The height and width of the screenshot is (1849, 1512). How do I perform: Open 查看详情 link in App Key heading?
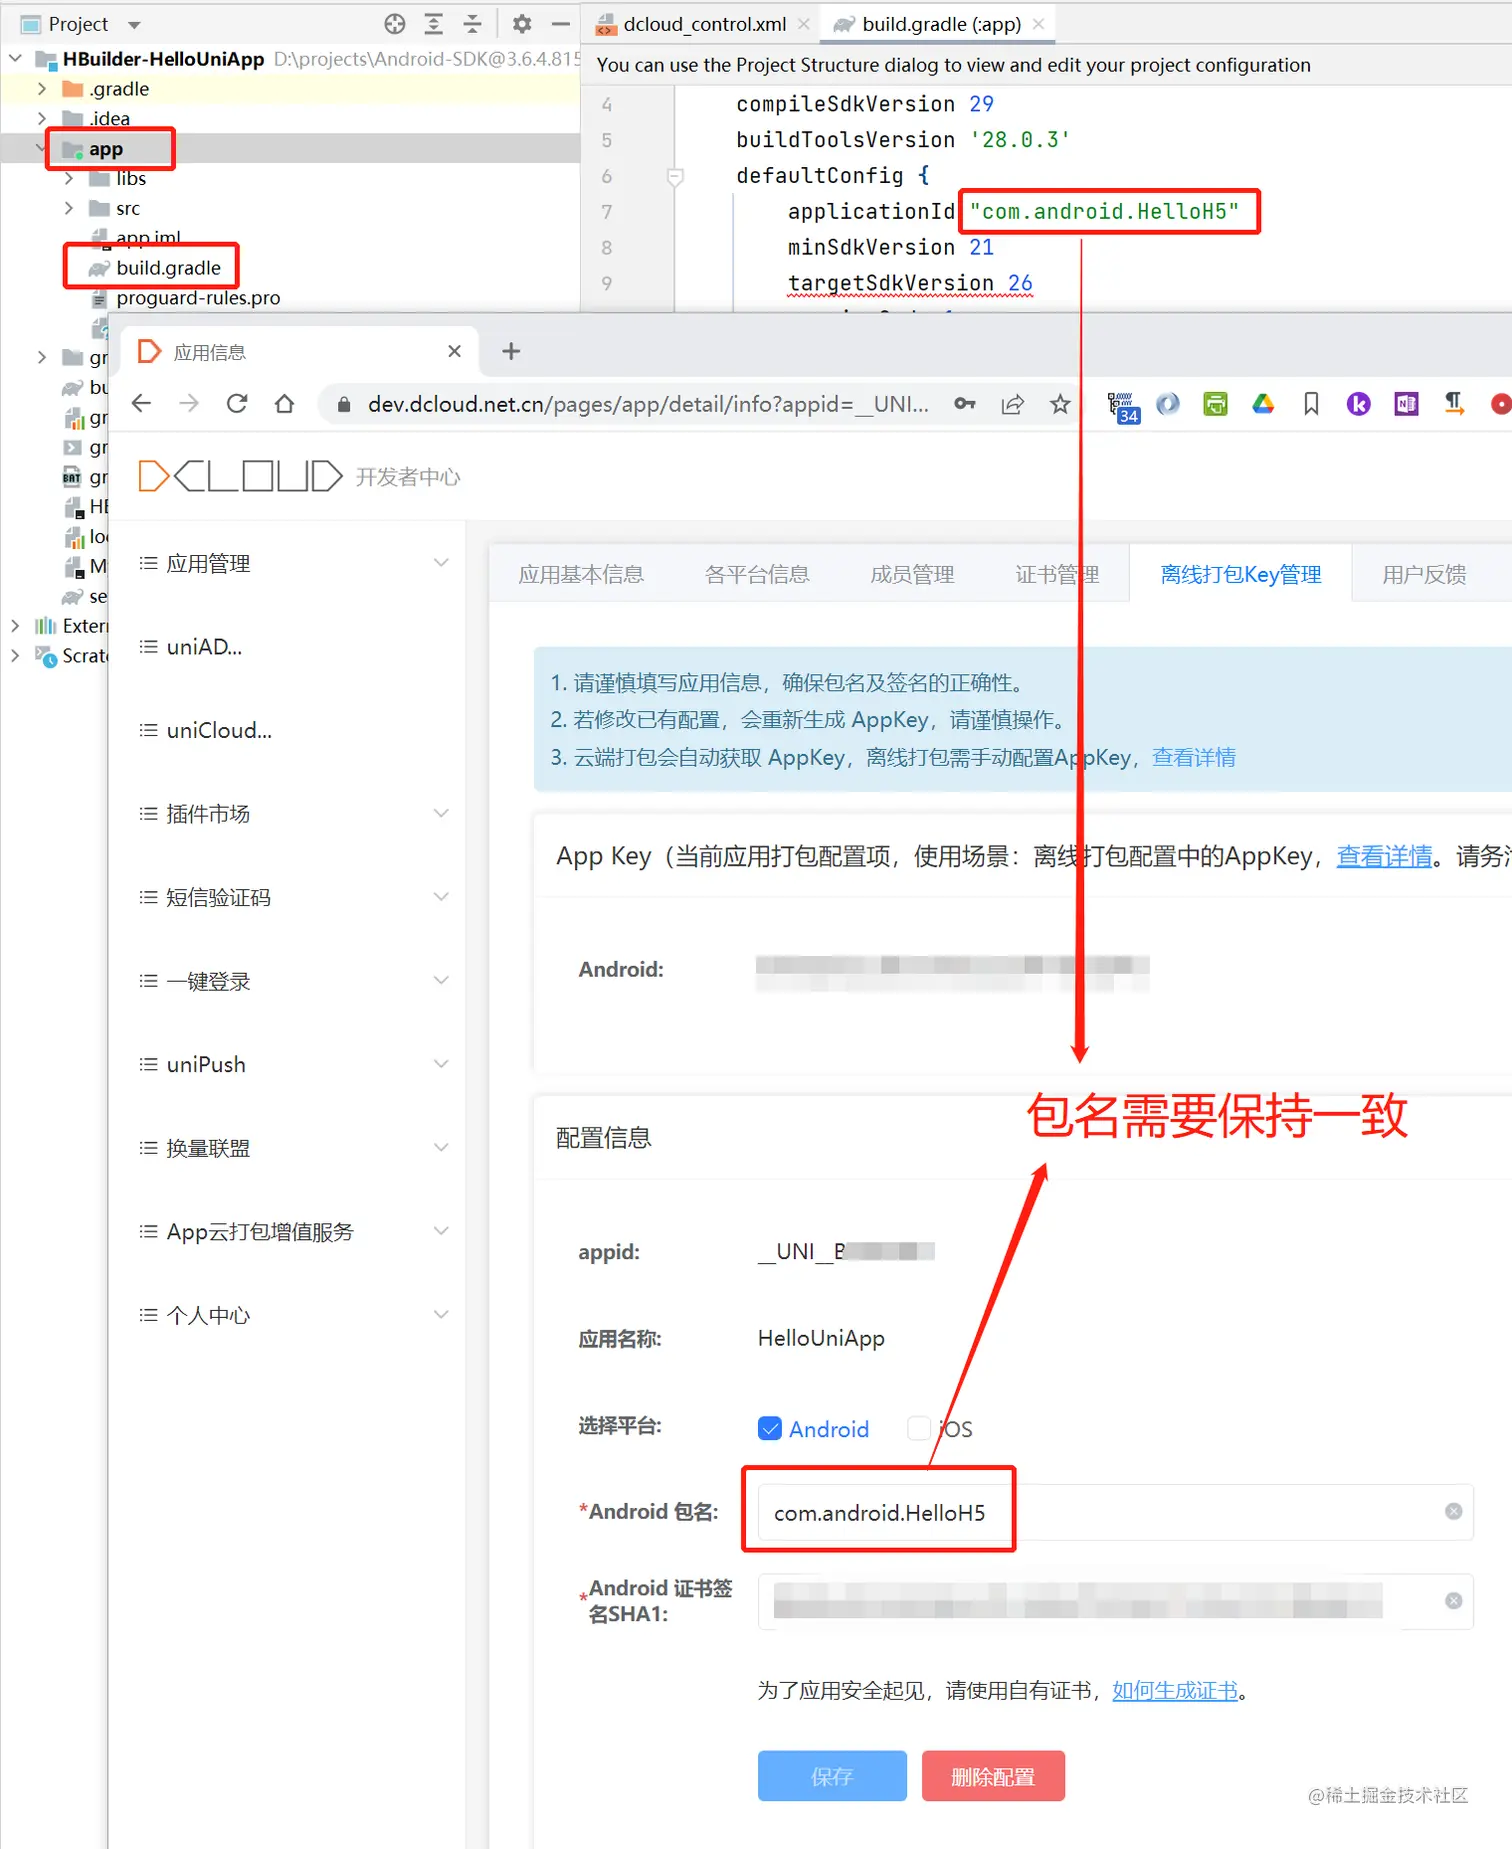click(x=1384, y=856)
